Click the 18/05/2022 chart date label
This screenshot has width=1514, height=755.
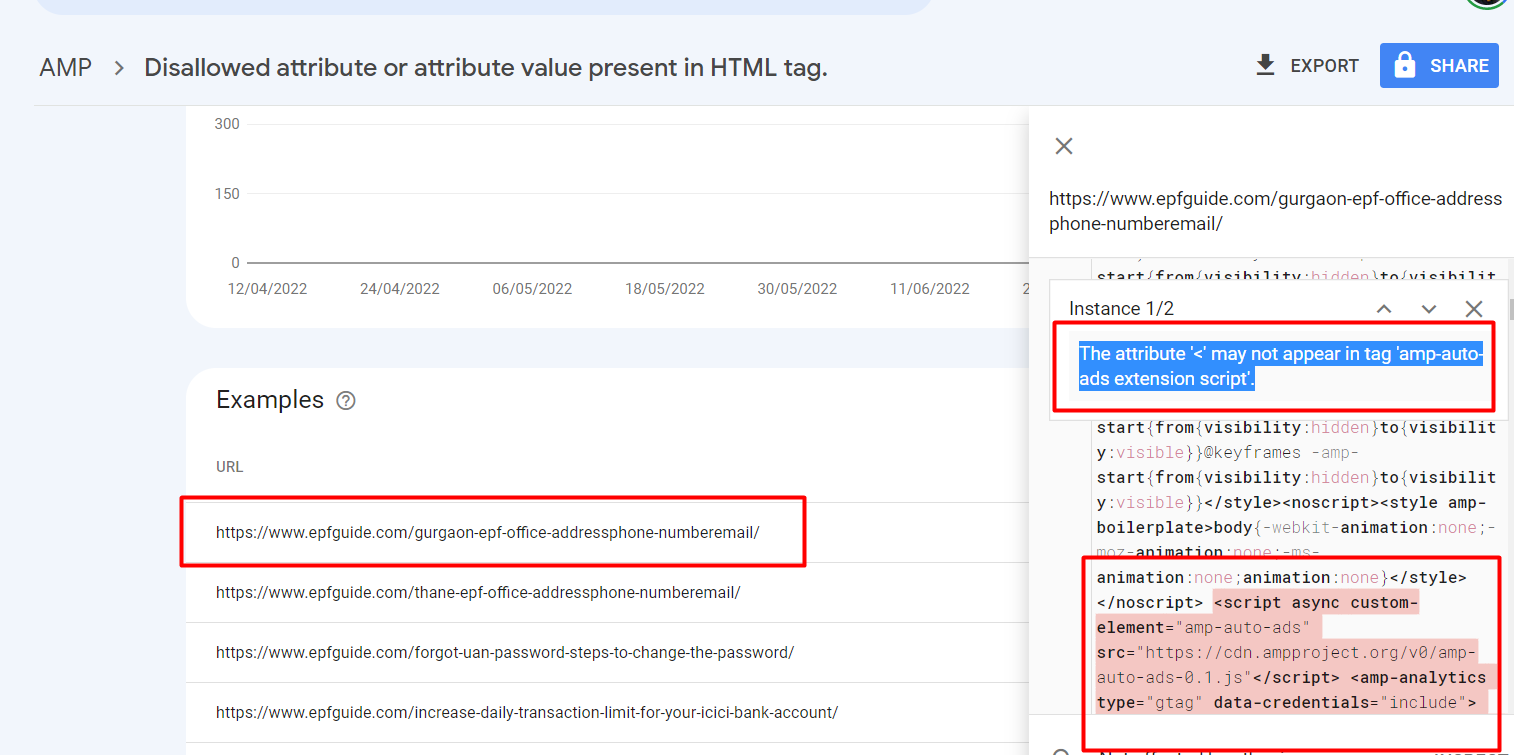(664, 289)
